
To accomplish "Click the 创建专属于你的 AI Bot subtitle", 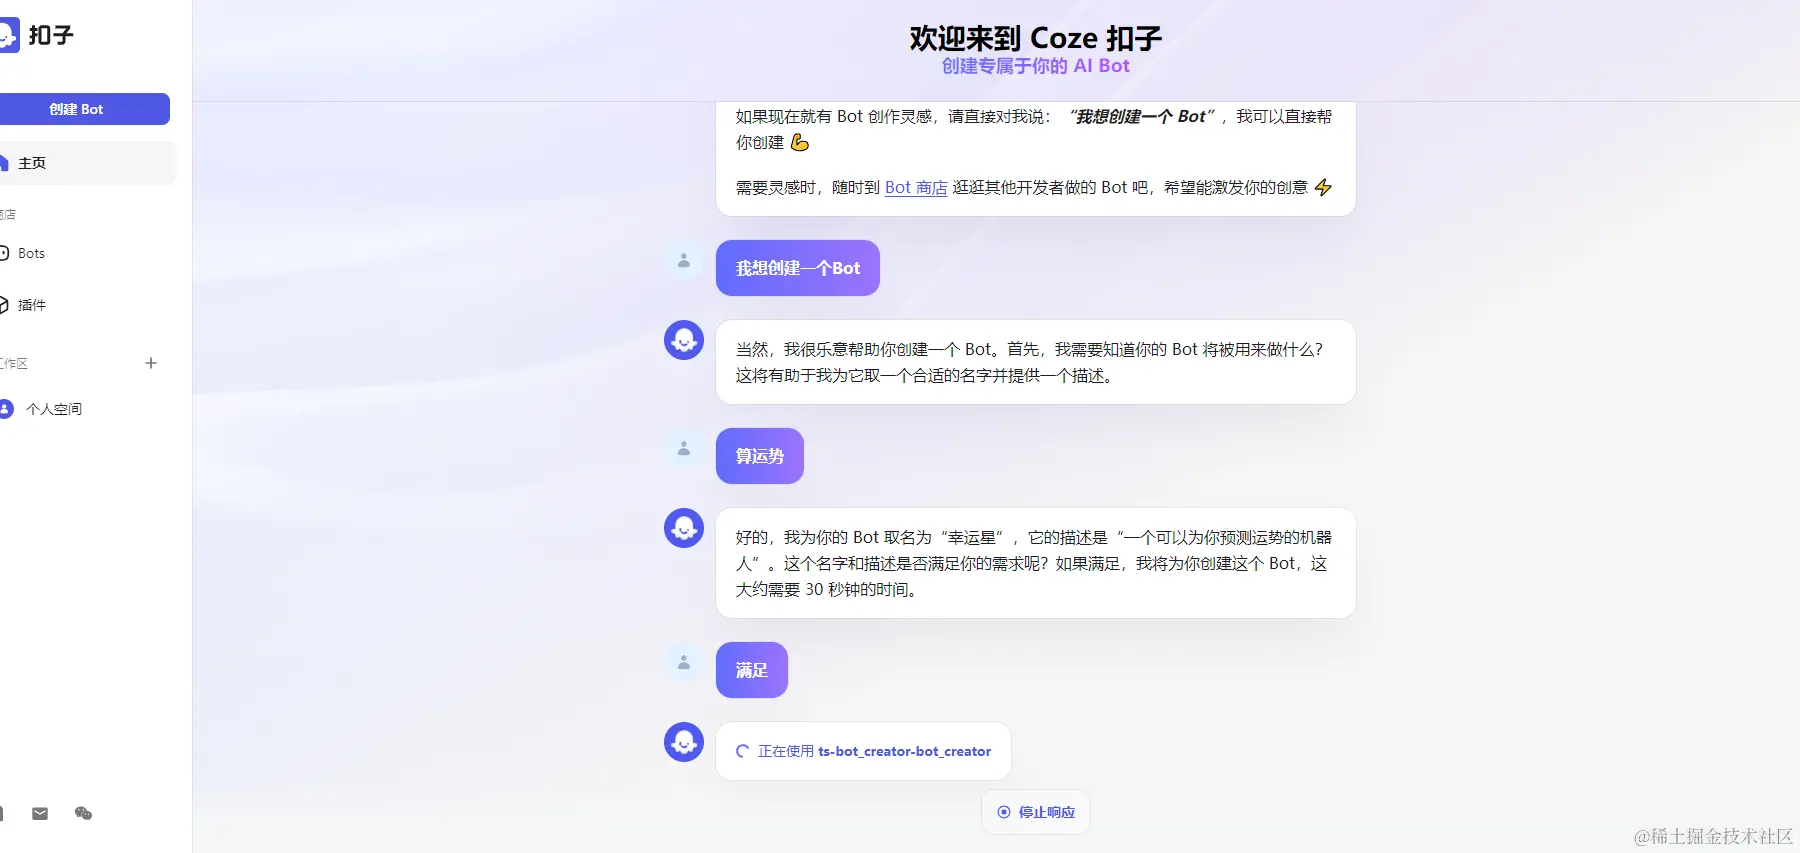I will (1036, 66).
